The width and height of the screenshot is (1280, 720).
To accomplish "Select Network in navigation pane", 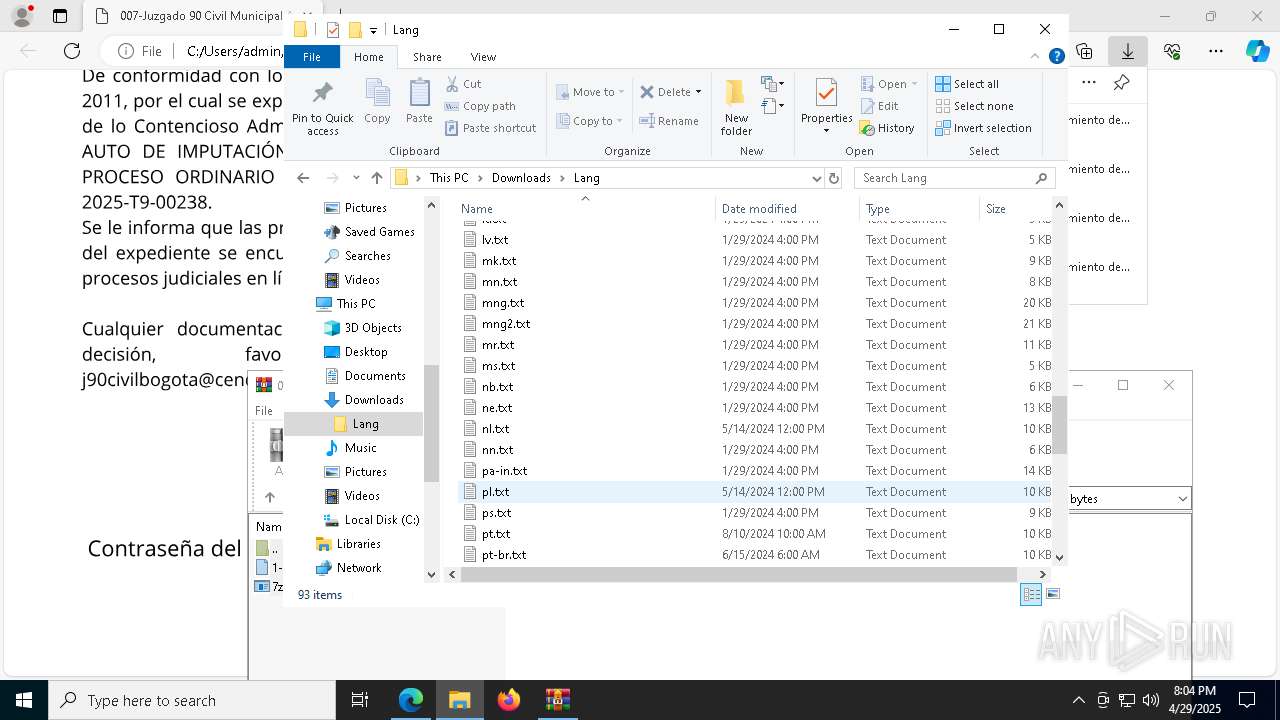I will pos(348,568).
